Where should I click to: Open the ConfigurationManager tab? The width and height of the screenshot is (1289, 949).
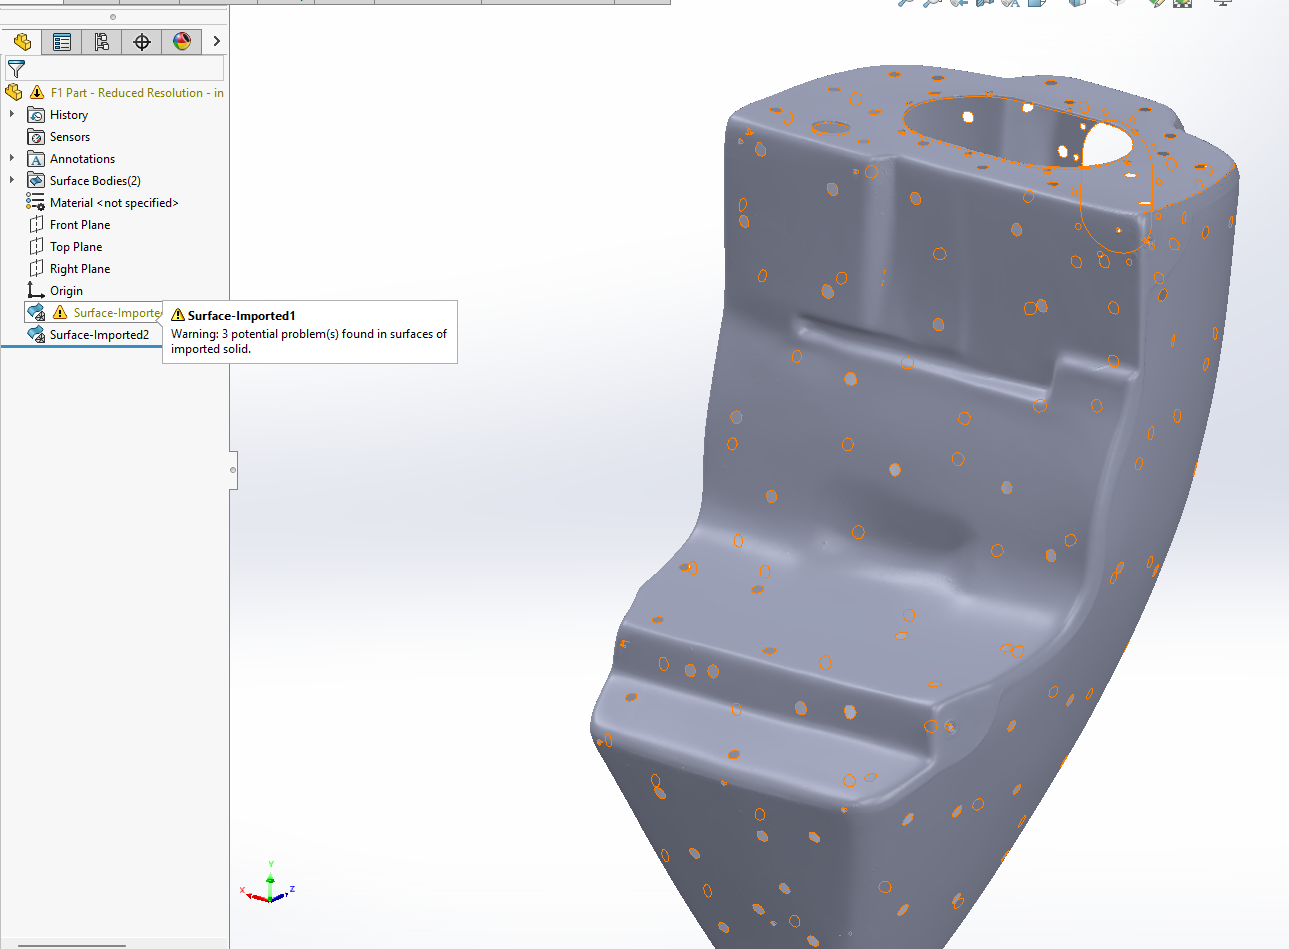[x=102, y=42]
